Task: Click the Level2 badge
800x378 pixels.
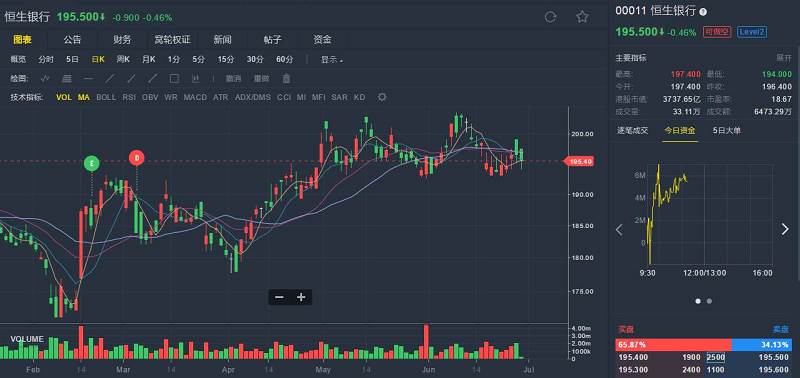Action: coord(751,32)
